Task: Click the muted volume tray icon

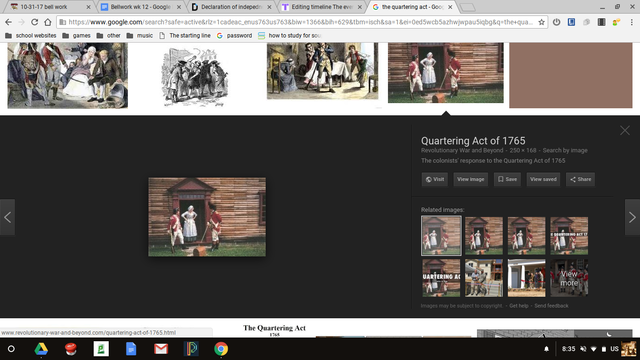Action: tap(583, 349)
